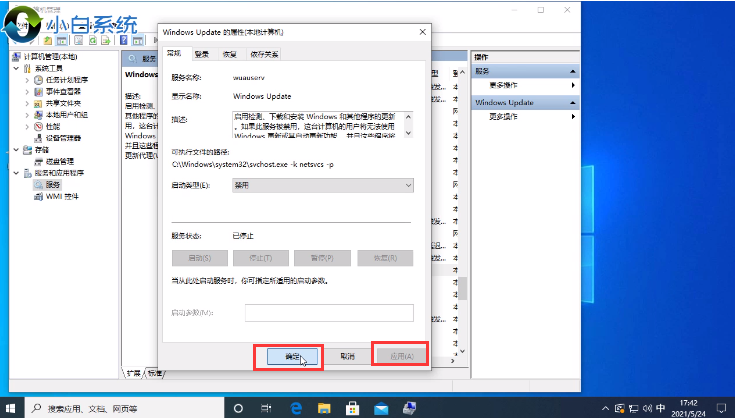Click the Refresh toolbar icon

[93, 40]
